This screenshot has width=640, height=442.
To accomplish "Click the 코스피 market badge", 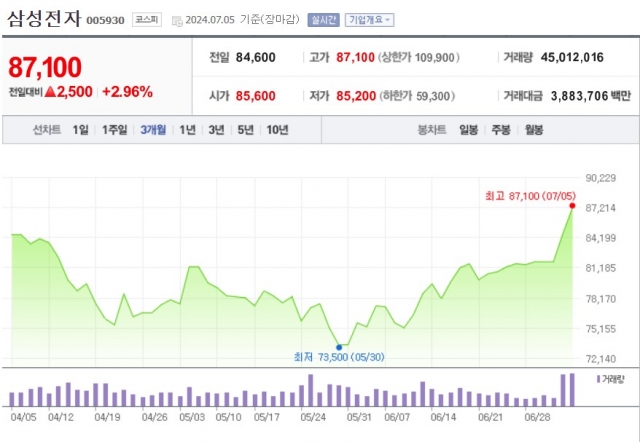I will (x=147, y=20).
